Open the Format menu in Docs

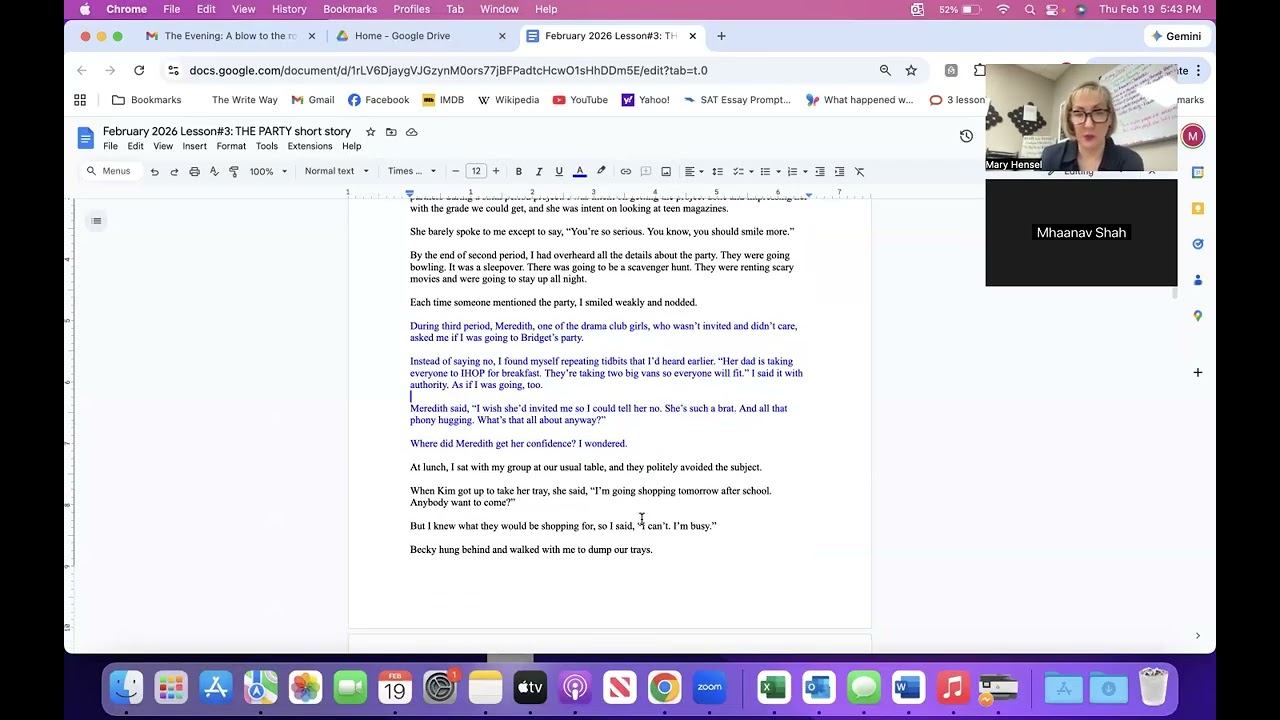[231, 146]
